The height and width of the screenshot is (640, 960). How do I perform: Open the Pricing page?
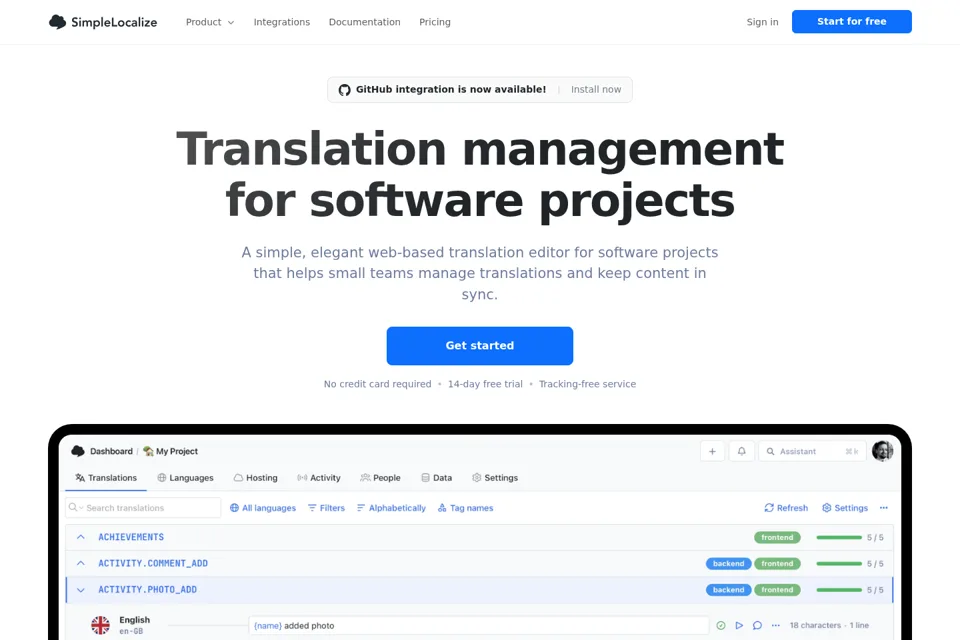pyautogui.click(x=435, y=22)
